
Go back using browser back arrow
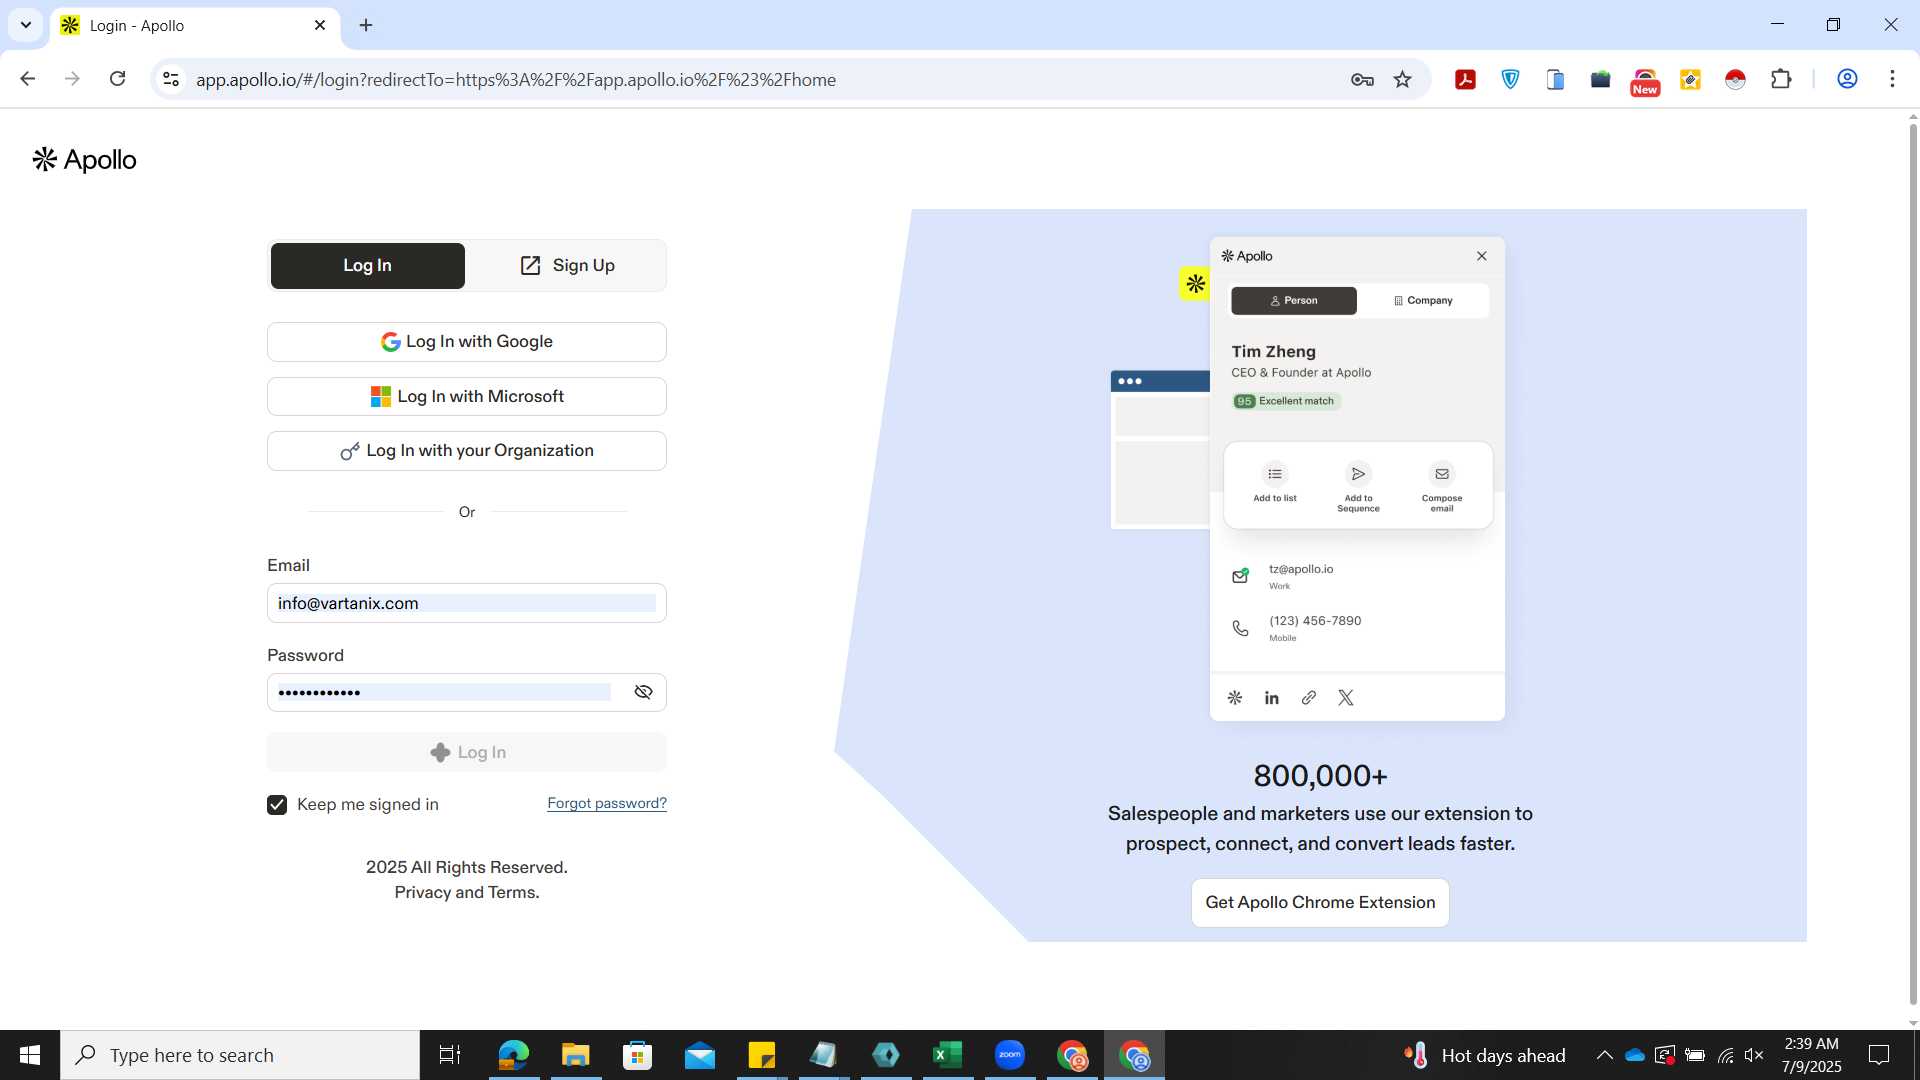27,79
